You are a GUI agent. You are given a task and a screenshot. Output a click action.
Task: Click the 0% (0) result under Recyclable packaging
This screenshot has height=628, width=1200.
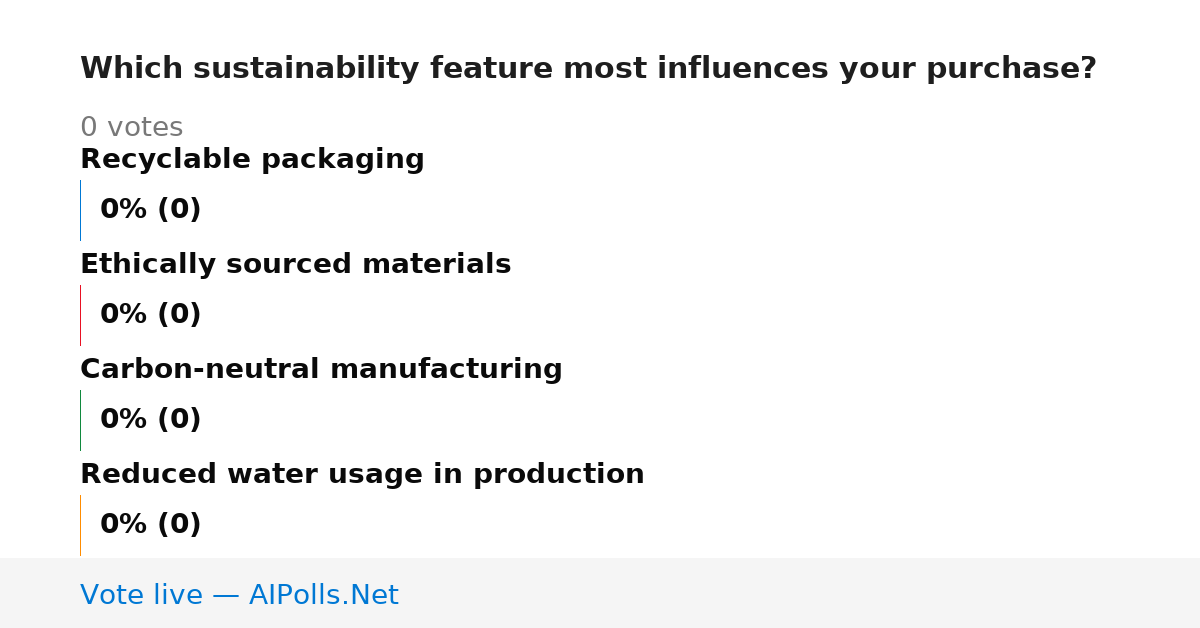[x=151, y=210]
